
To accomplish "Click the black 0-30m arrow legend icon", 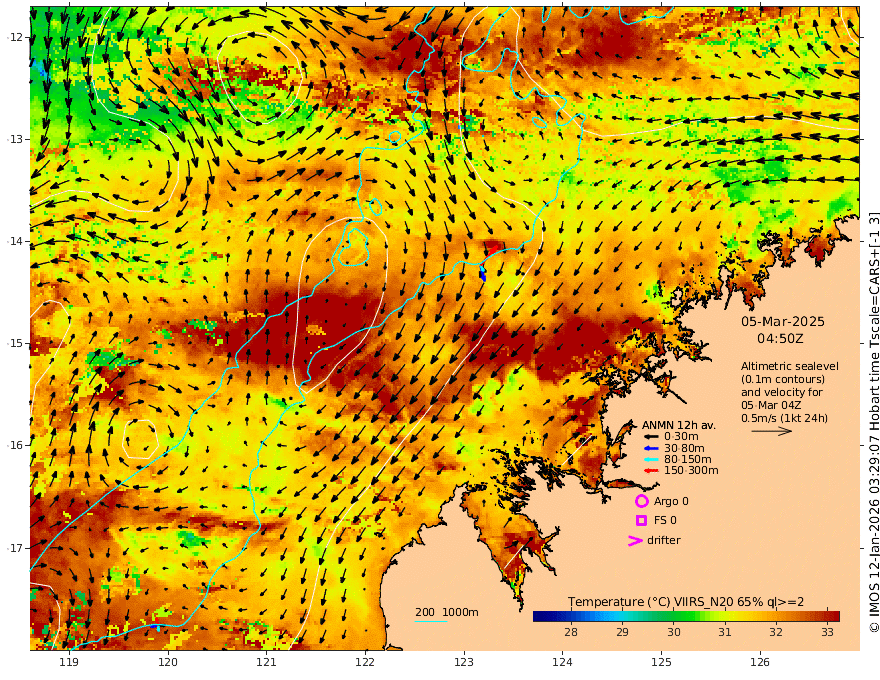I will point(650,437).
